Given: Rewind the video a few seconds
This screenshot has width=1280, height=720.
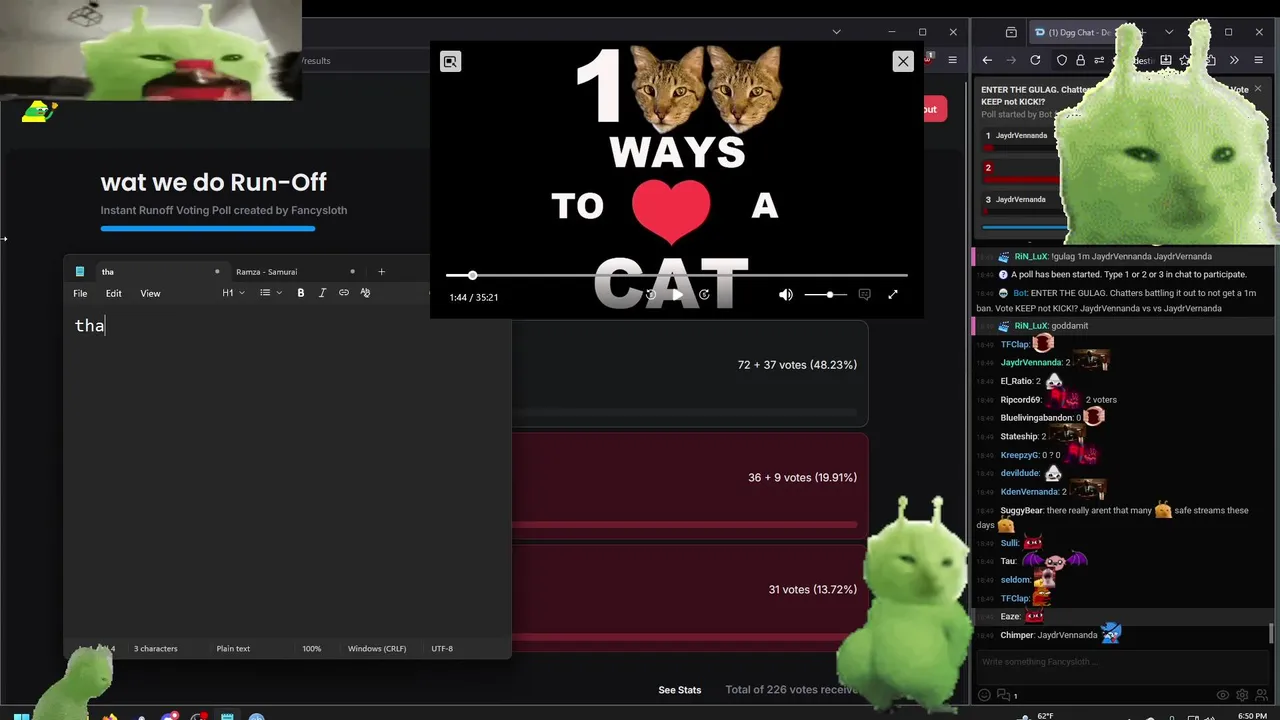Looking at the screenshot, I should click(650, 295).
